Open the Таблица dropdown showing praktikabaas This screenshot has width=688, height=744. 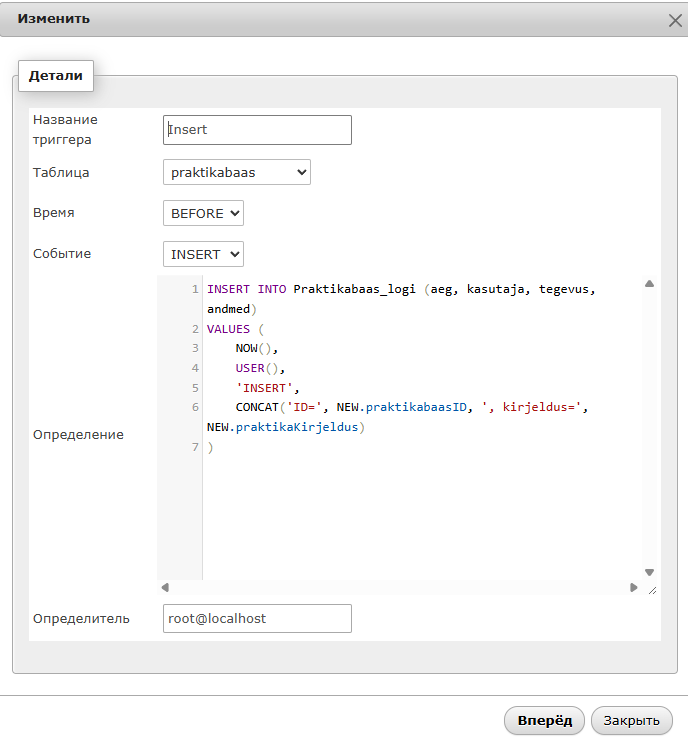[x=237, y=172]
